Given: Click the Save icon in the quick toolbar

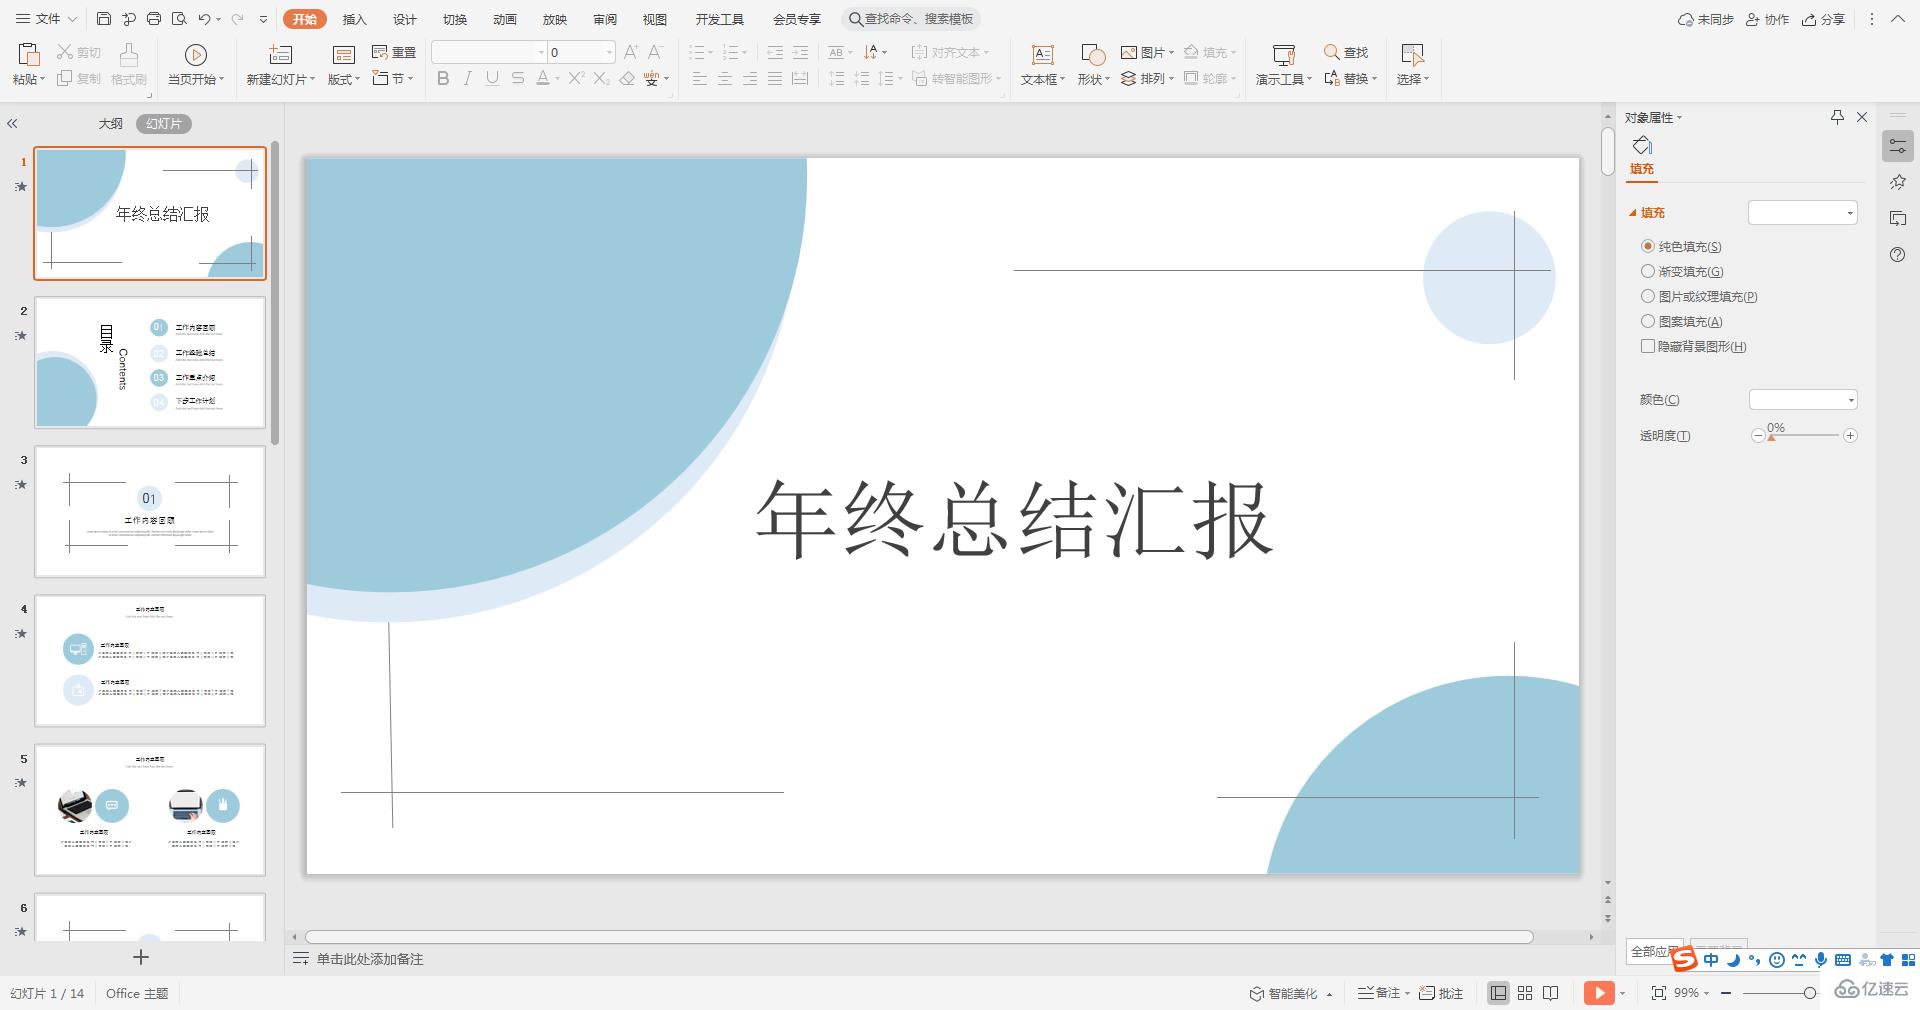Looking at the screenshot, I should pos(104,19).
